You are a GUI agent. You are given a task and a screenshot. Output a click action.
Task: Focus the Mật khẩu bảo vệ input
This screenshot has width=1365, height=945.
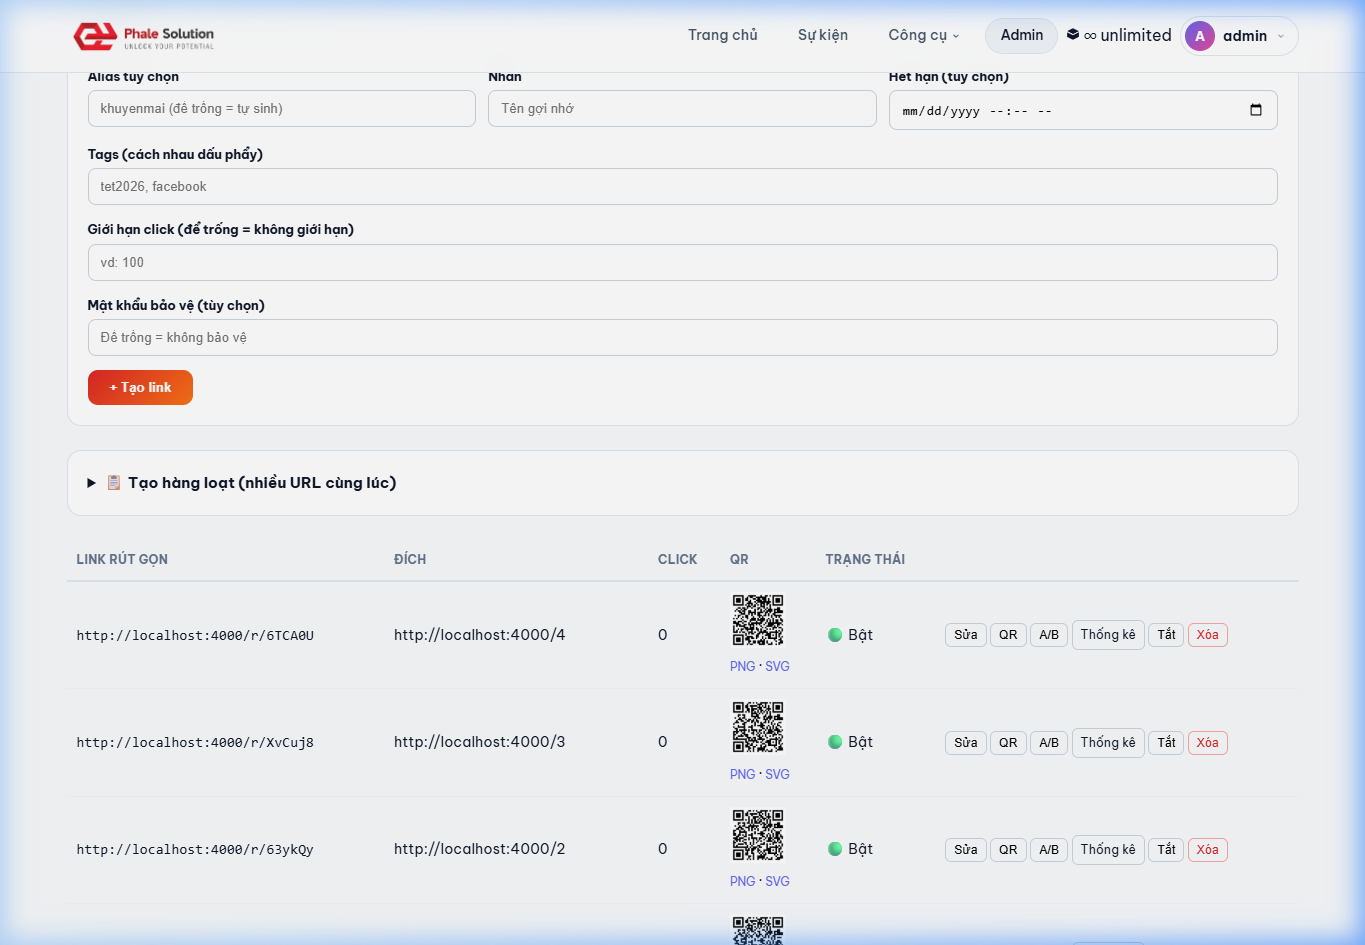(682, 338)
